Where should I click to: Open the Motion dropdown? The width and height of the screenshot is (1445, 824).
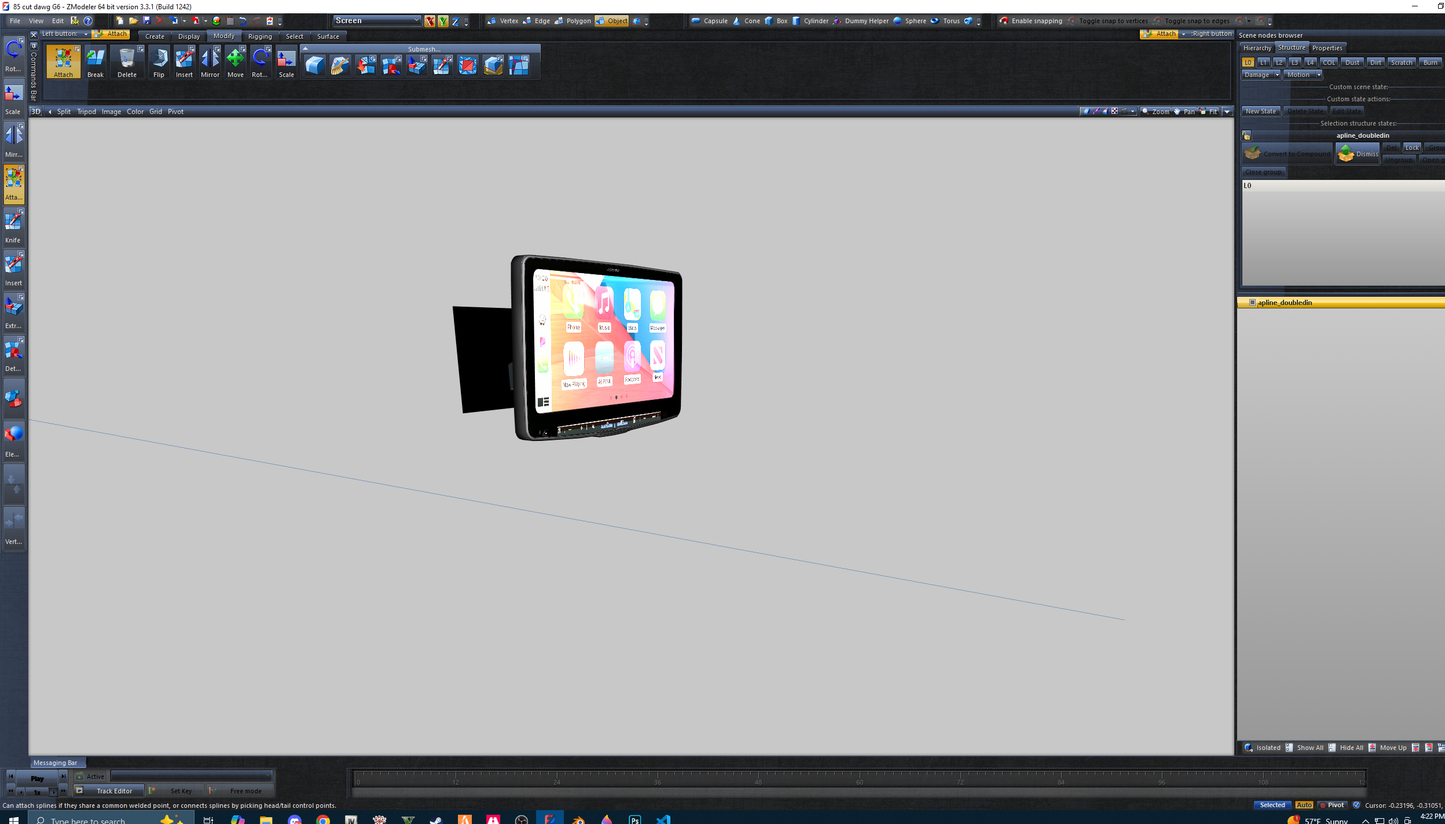coord(1303,75)
